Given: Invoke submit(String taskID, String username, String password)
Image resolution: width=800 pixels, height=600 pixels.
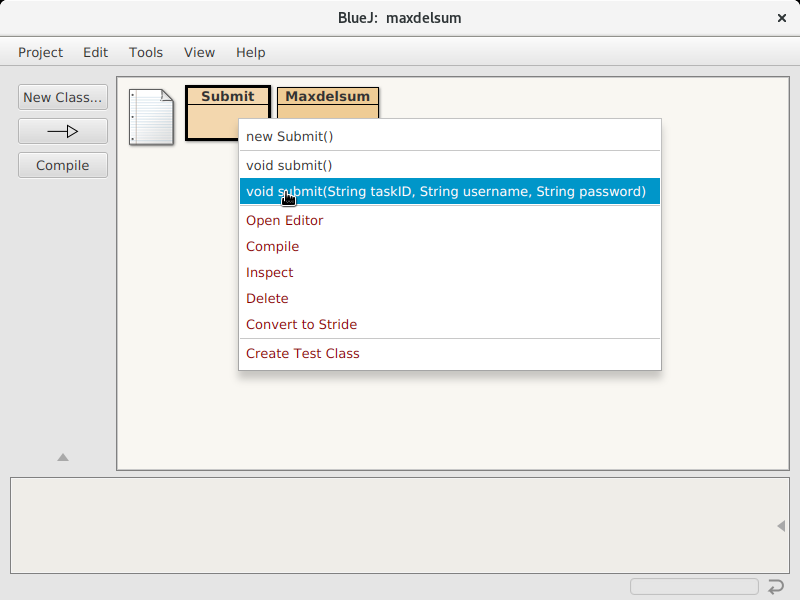Looking at the screenshot, I should tap(449, 191).
